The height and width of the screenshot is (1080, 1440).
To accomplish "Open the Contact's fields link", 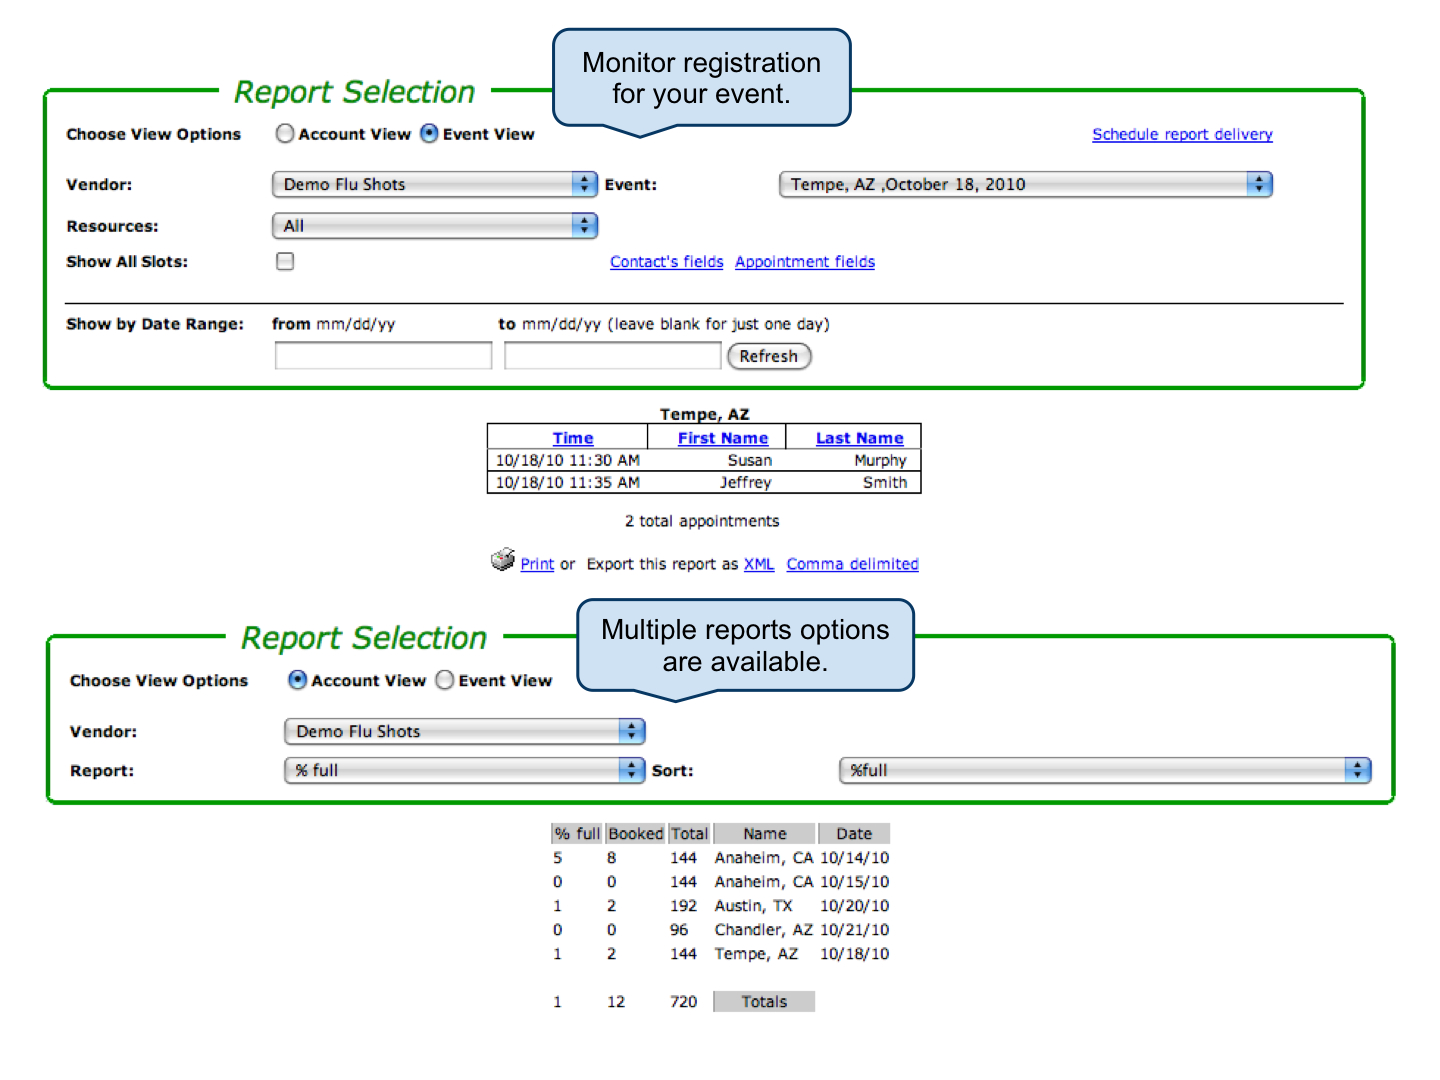I will (x=667, y=262).
